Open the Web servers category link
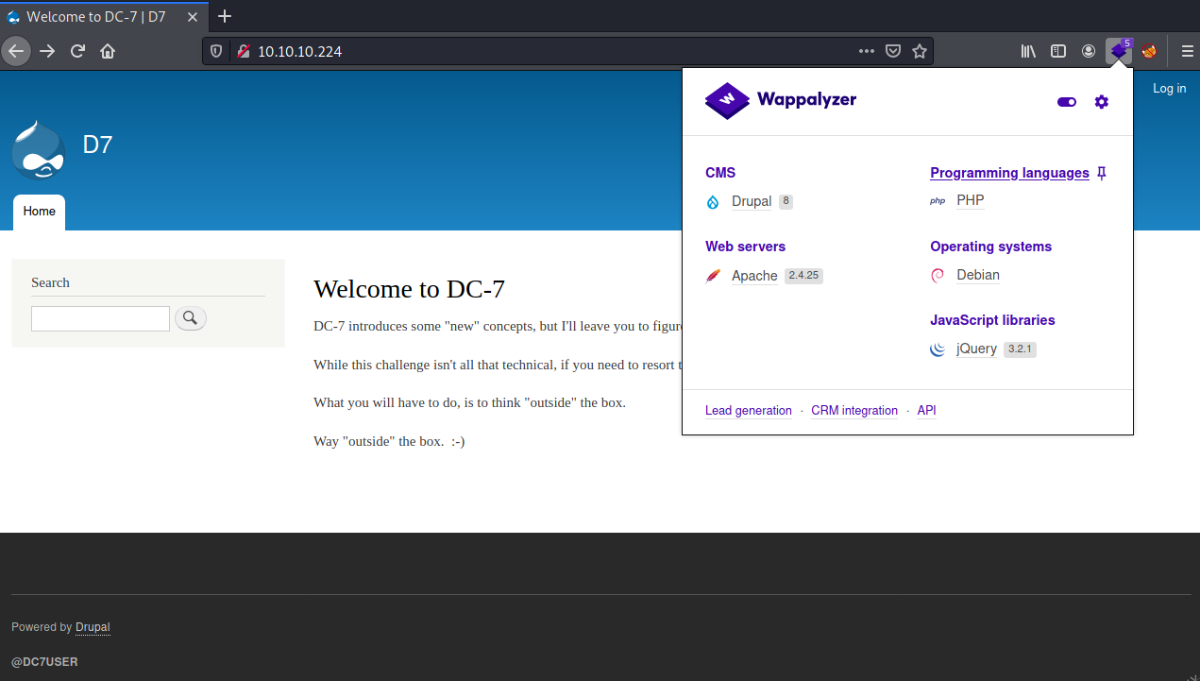 coord(745,247)
